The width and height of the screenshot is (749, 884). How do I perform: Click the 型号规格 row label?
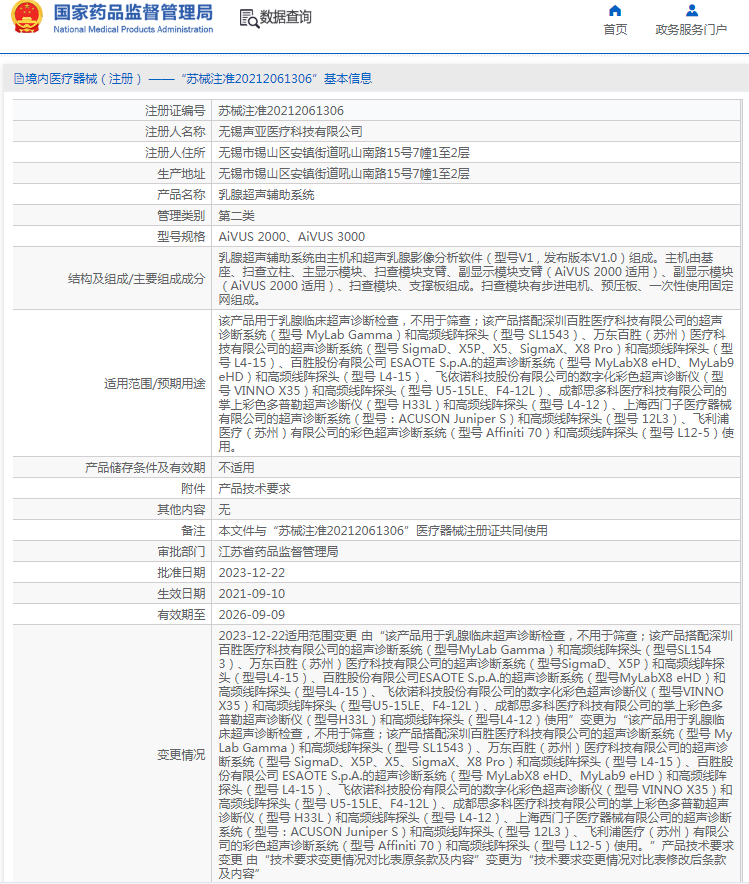pos(181,237)
